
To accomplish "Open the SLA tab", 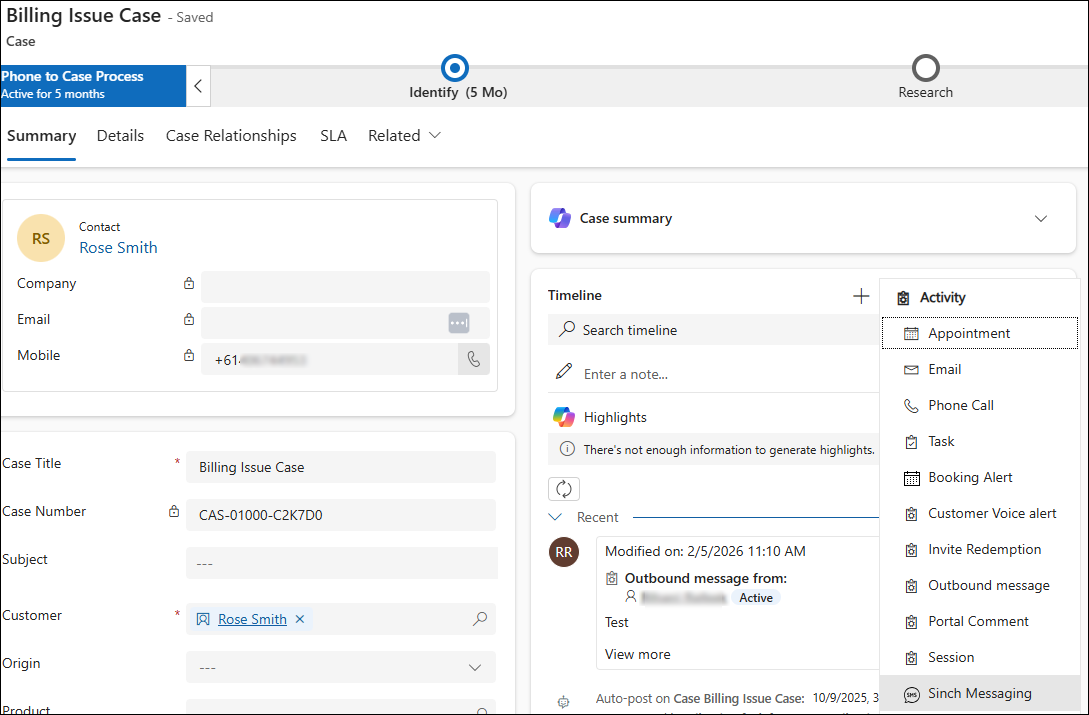I will point(333,135).
